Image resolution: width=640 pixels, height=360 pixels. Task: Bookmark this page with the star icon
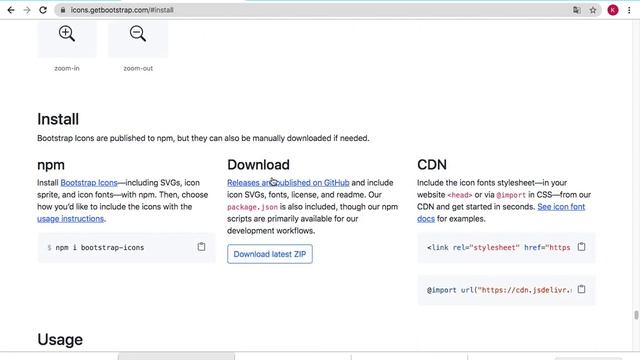(x=593, y=10)
